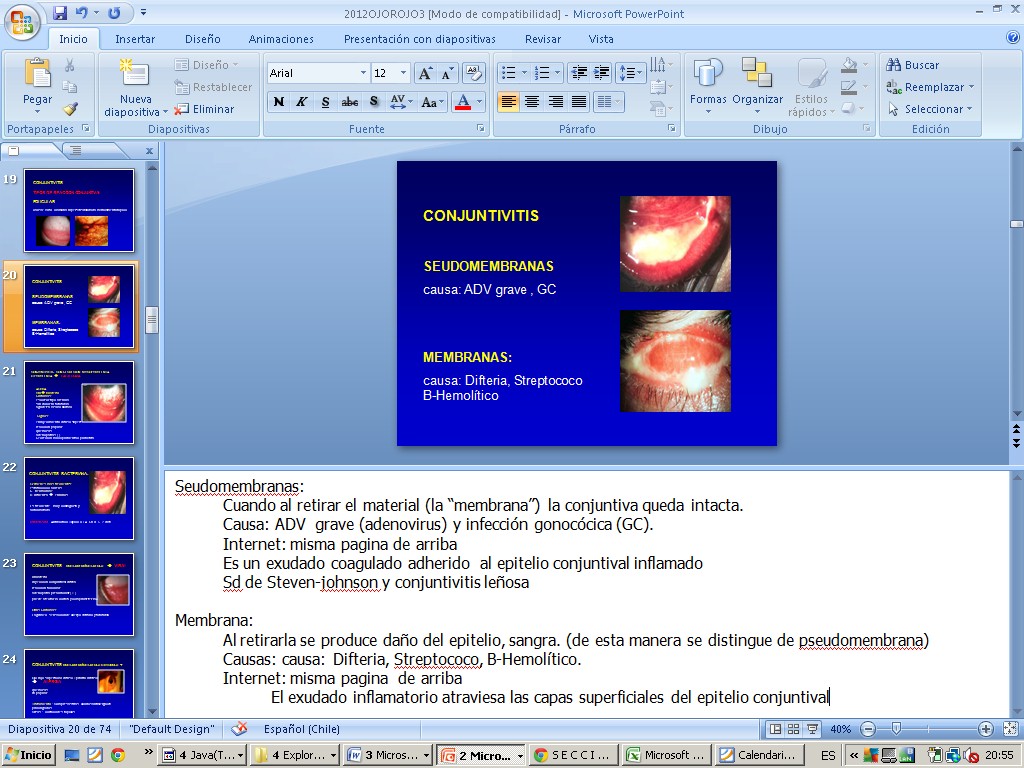
Task: Toggle bold formatting (N)
Action: coord(279,102)
